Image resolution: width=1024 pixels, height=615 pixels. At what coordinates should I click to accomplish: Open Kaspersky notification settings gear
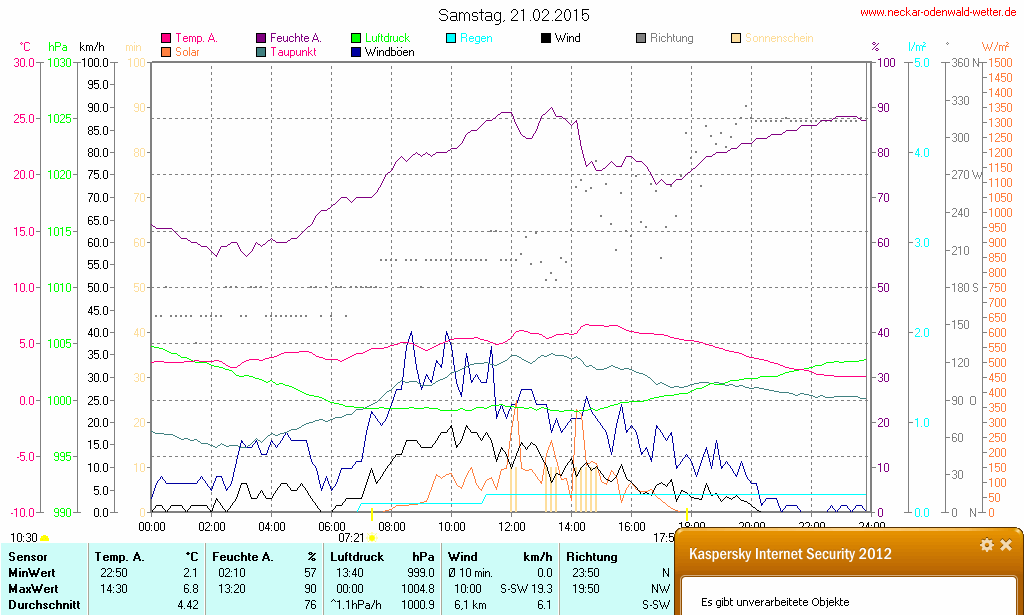coord(986,545)
